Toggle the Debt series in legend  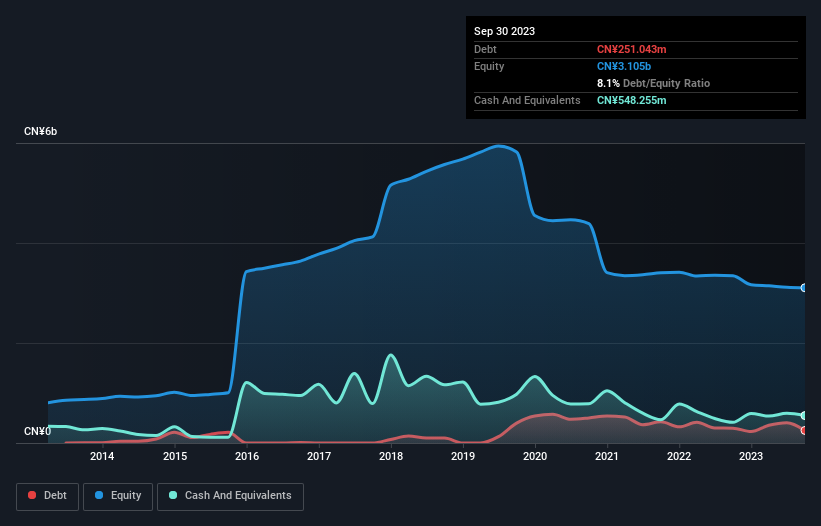coord(48,496)
